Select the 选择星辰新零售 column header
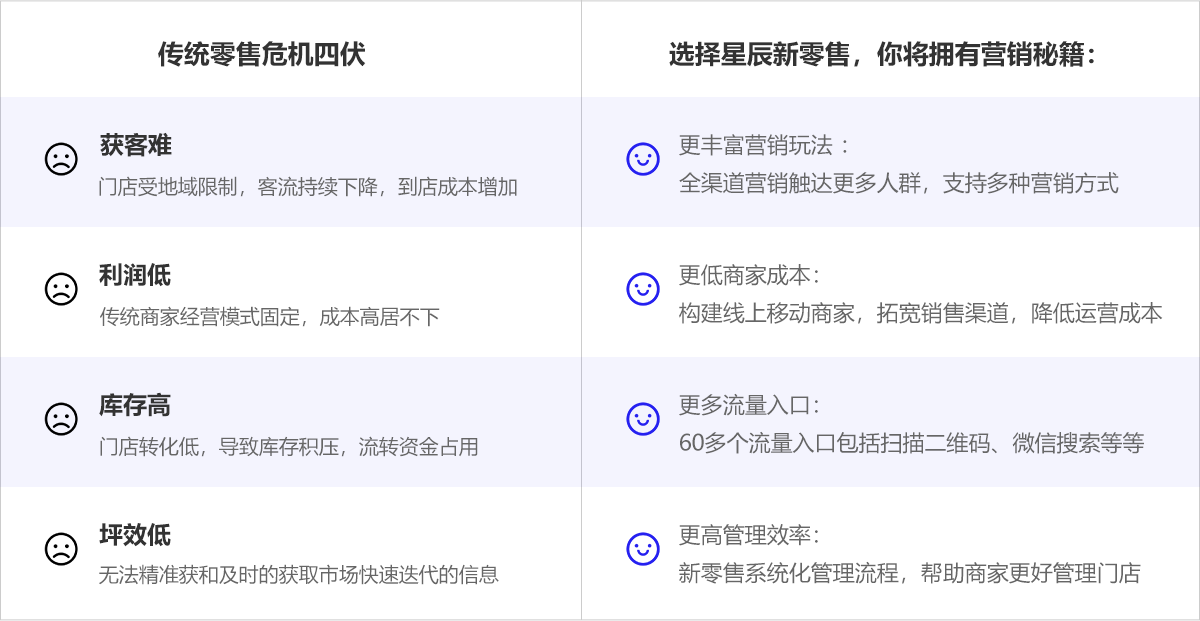 [x=882, y=54]
